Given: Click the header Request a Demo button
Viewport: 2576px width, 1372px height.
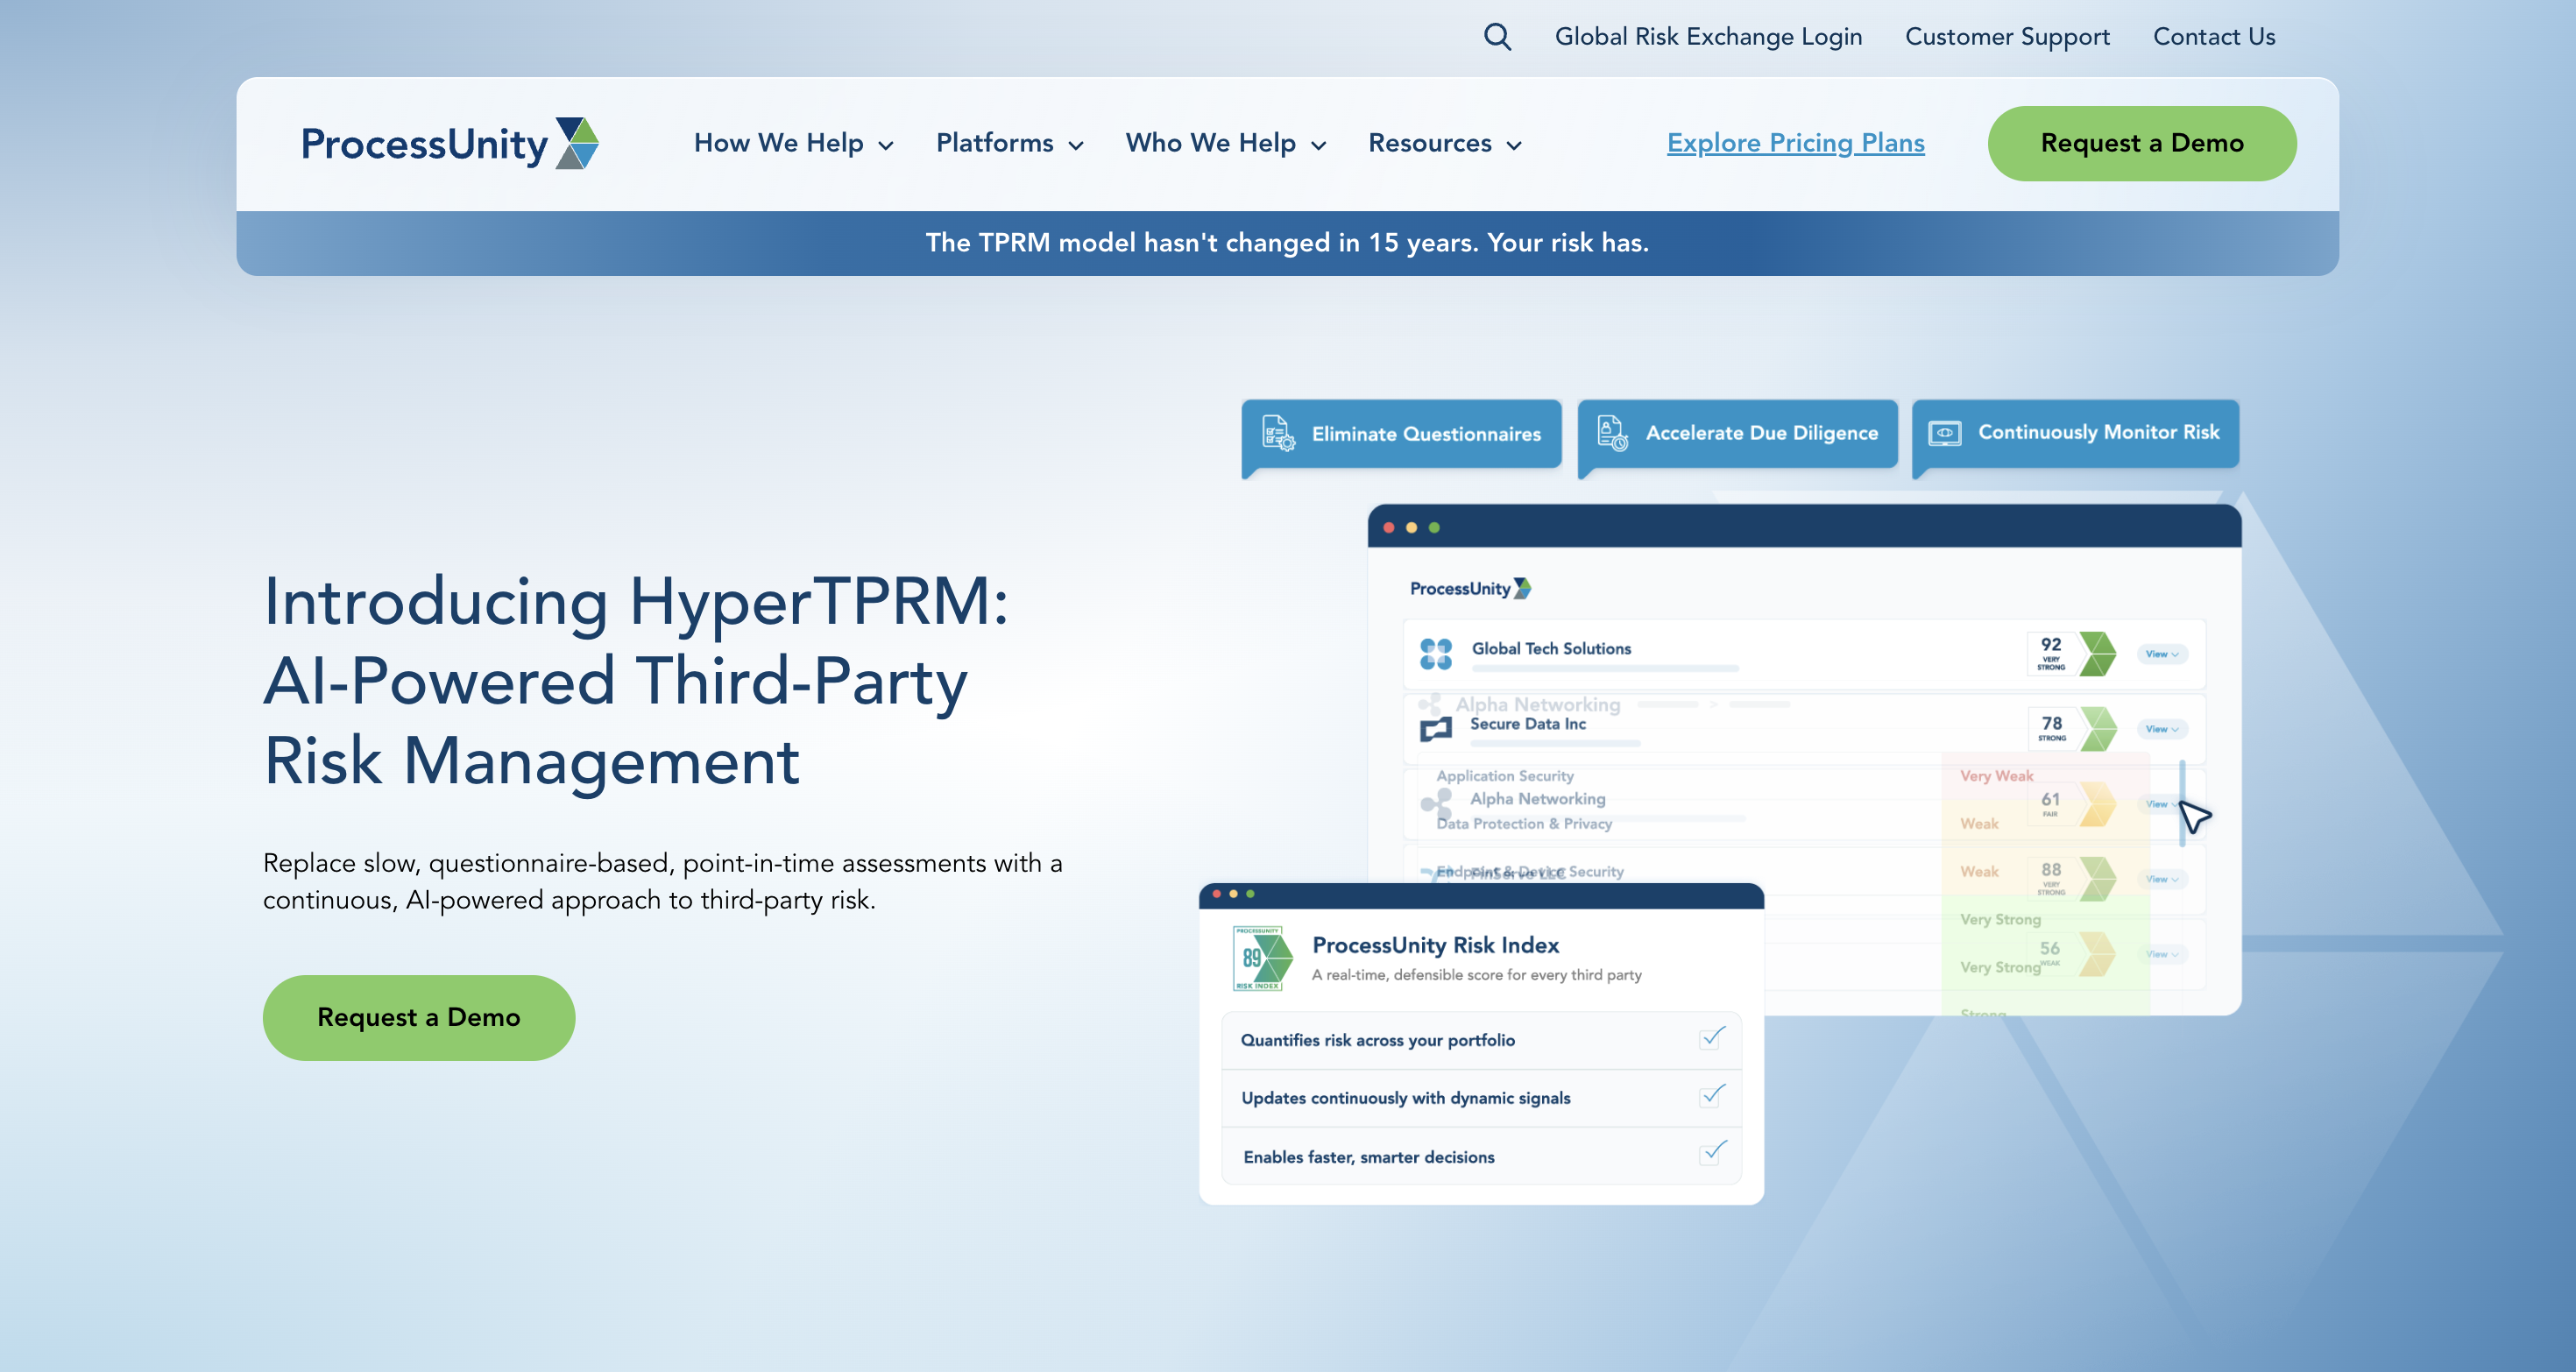Looking at the screenshot, I should [x=2142, y=144].
